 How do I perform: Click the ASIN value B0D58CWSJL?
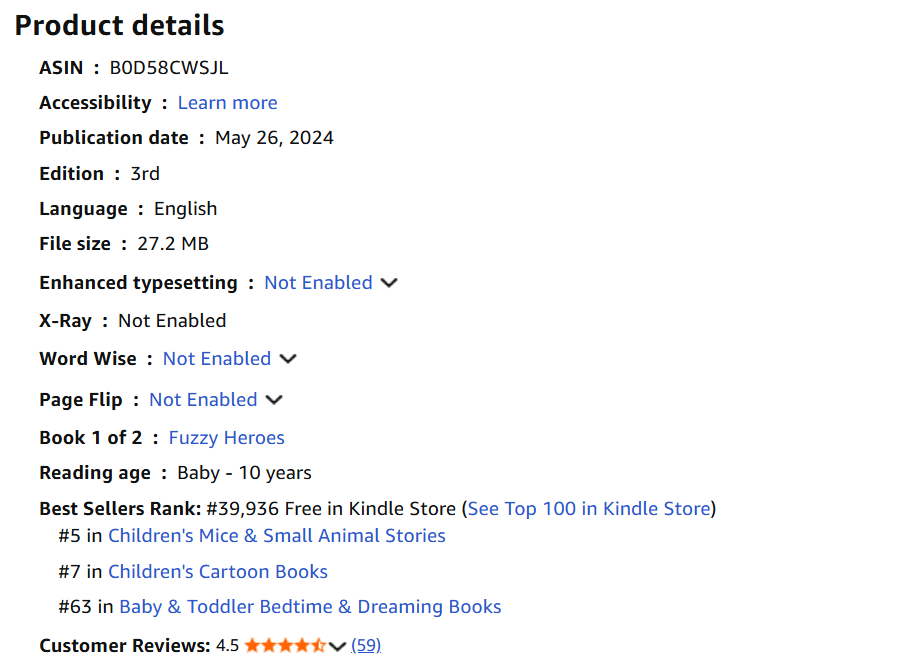169,68
